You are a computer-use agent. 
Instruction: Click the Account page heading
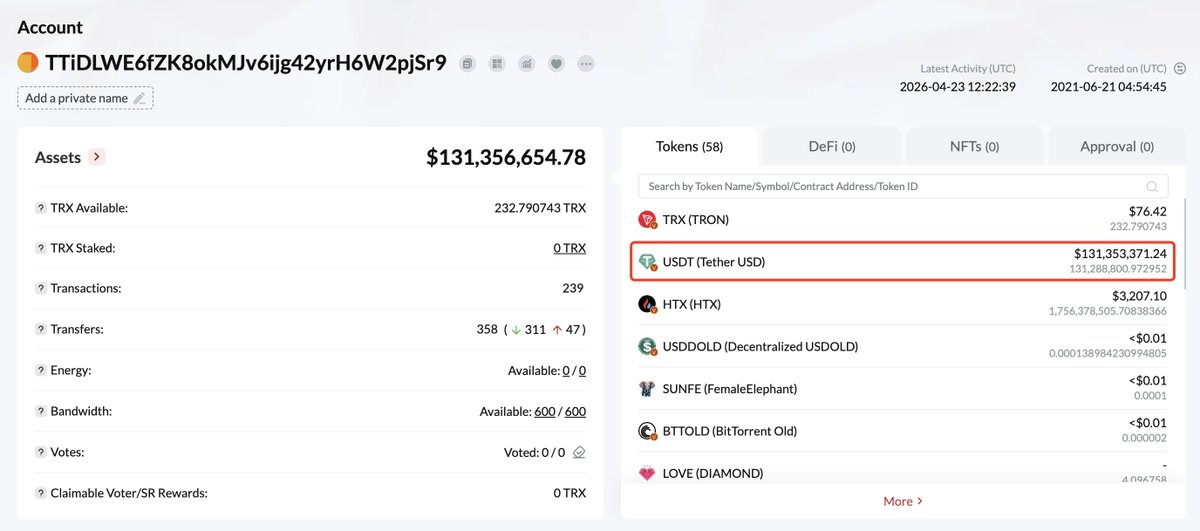(51, 27)
